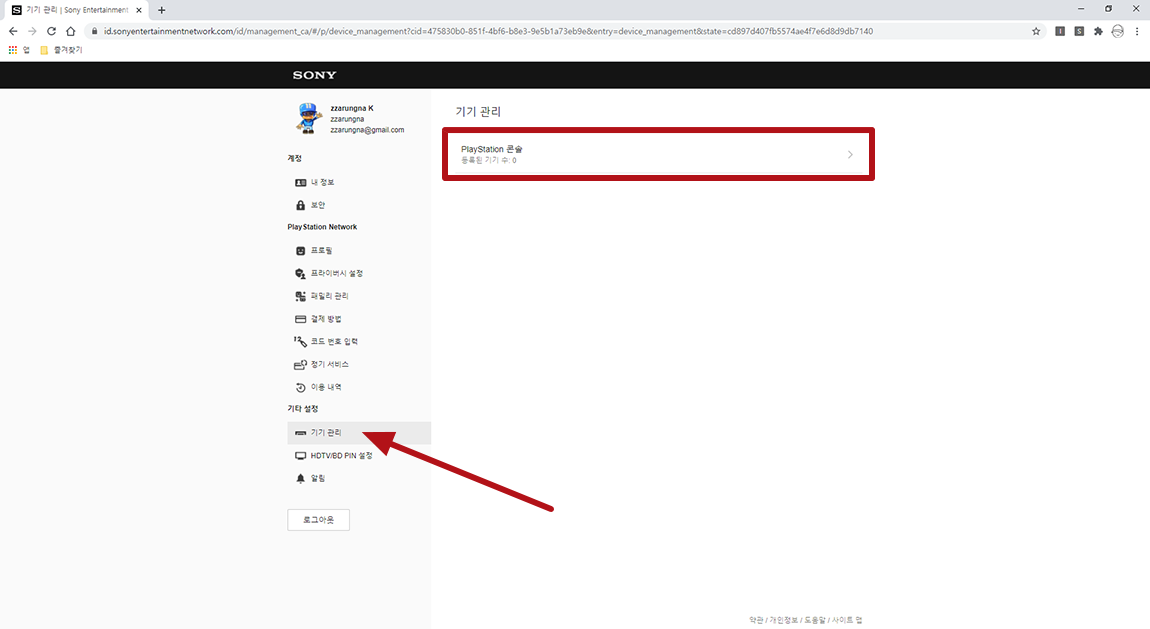Open 코드 번호 입력 via the key icon
This screenshot has width=1150, height=629.
[300, 342]
